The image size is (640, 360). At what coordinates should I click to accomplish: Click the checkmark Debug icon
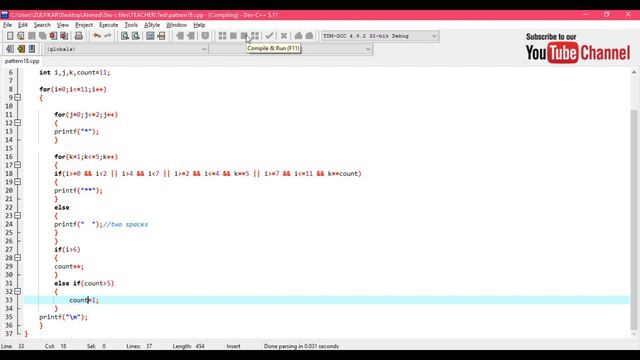point(269,36)
